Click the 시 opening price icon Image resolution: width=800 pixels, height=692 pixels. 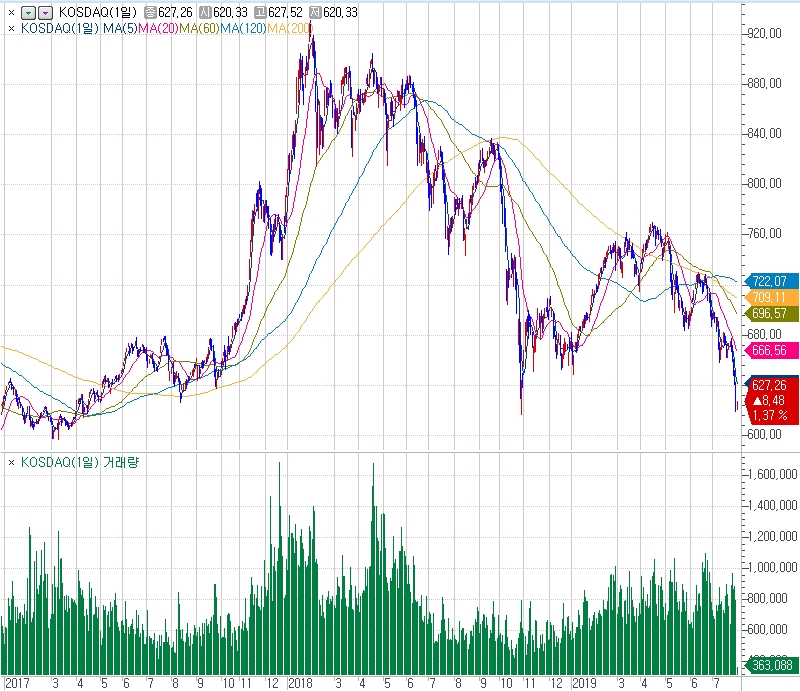tap(205, 12)
